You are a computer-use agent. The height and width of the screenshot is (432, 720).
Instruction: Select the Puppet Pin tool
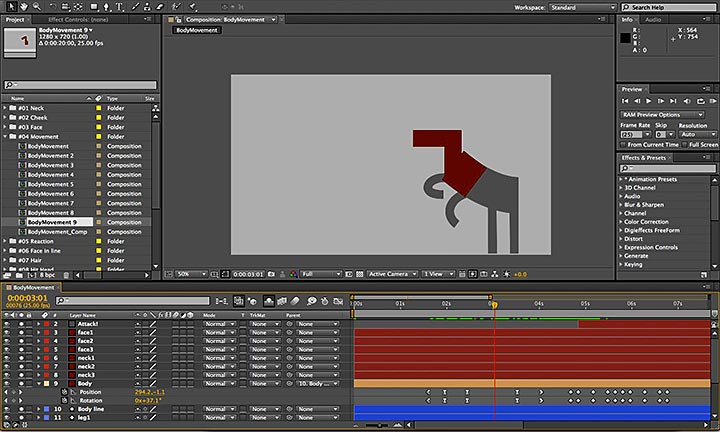(x=193, y=6)
